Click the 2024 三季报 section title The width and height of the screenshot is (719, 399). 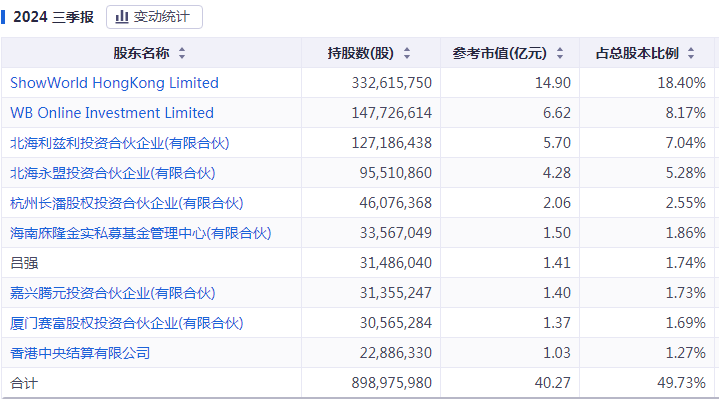tap(53, 17)
